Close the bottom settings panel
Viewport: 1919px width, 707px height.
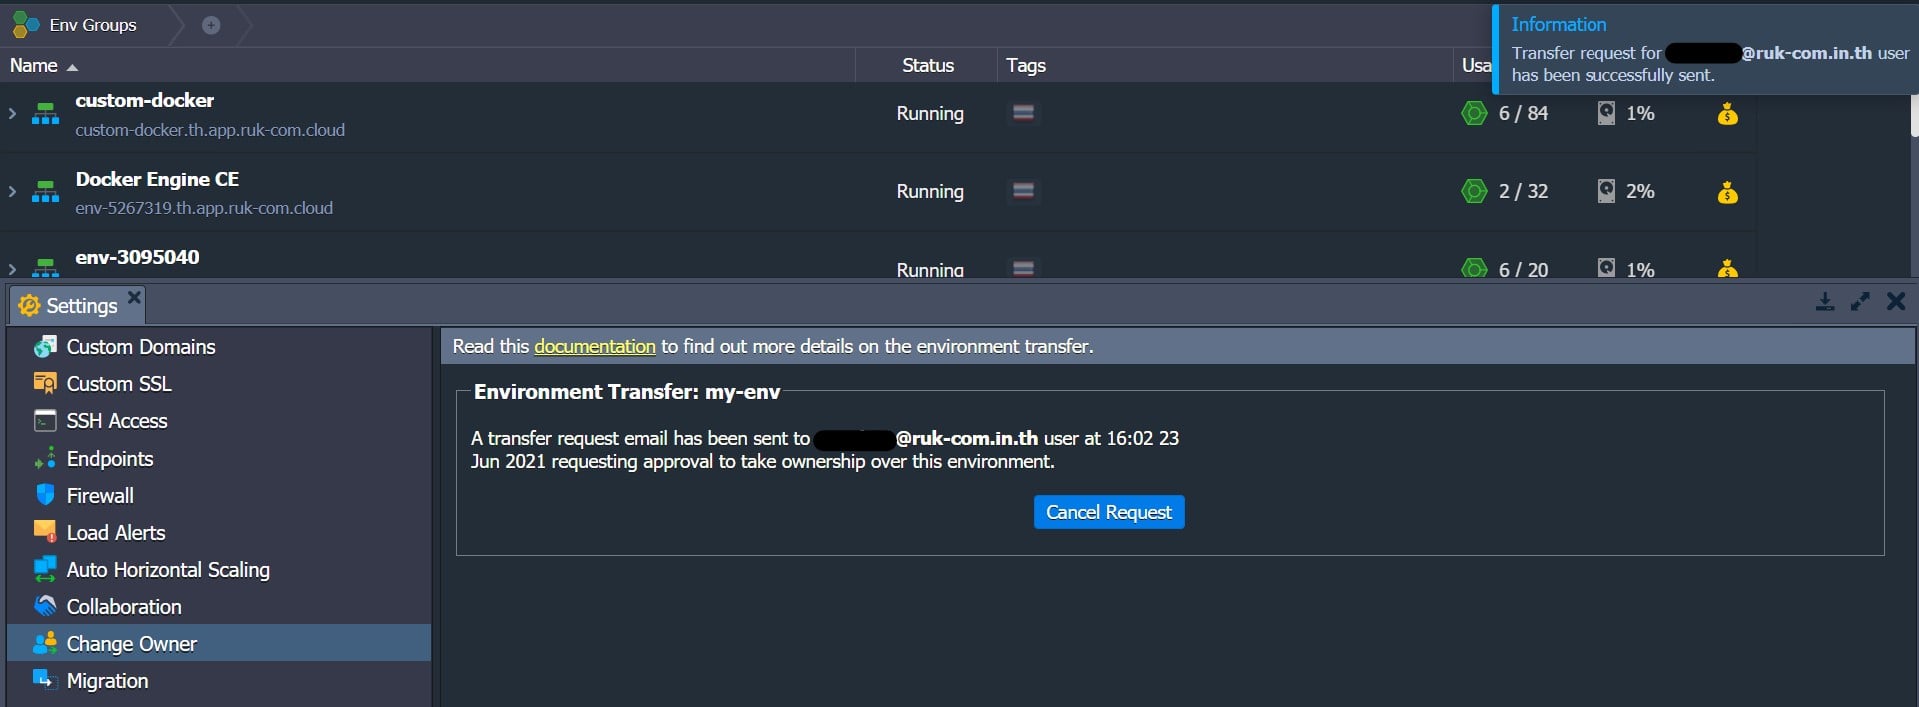tap(1896, 301)
